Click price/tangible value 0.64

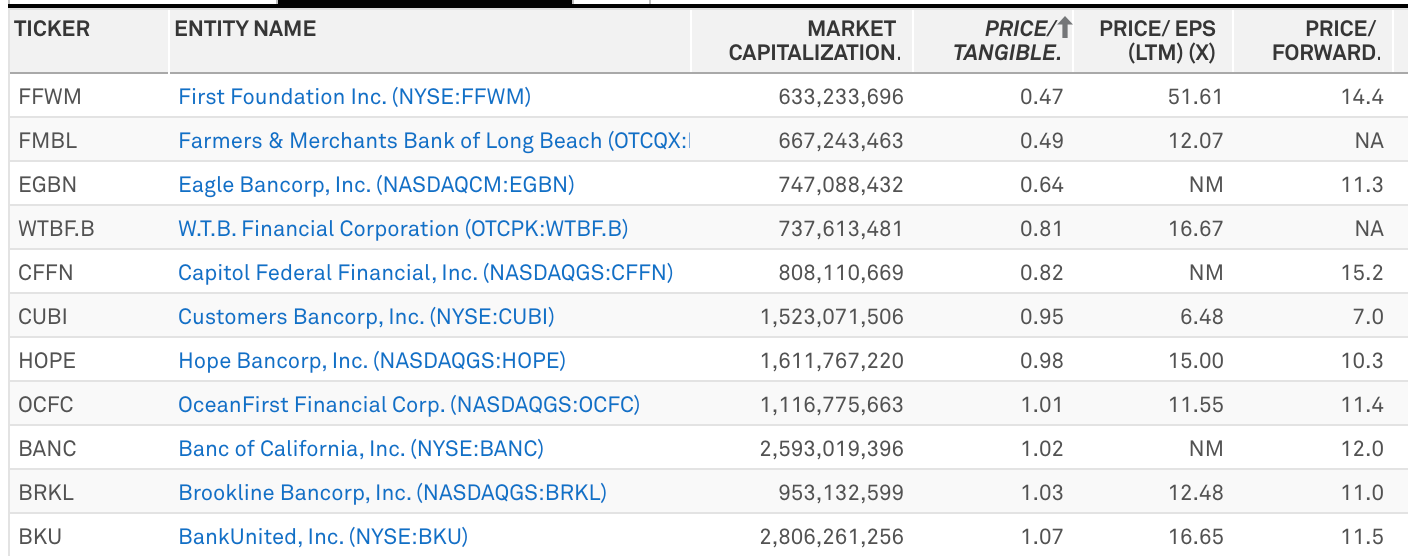point(1041,185)
